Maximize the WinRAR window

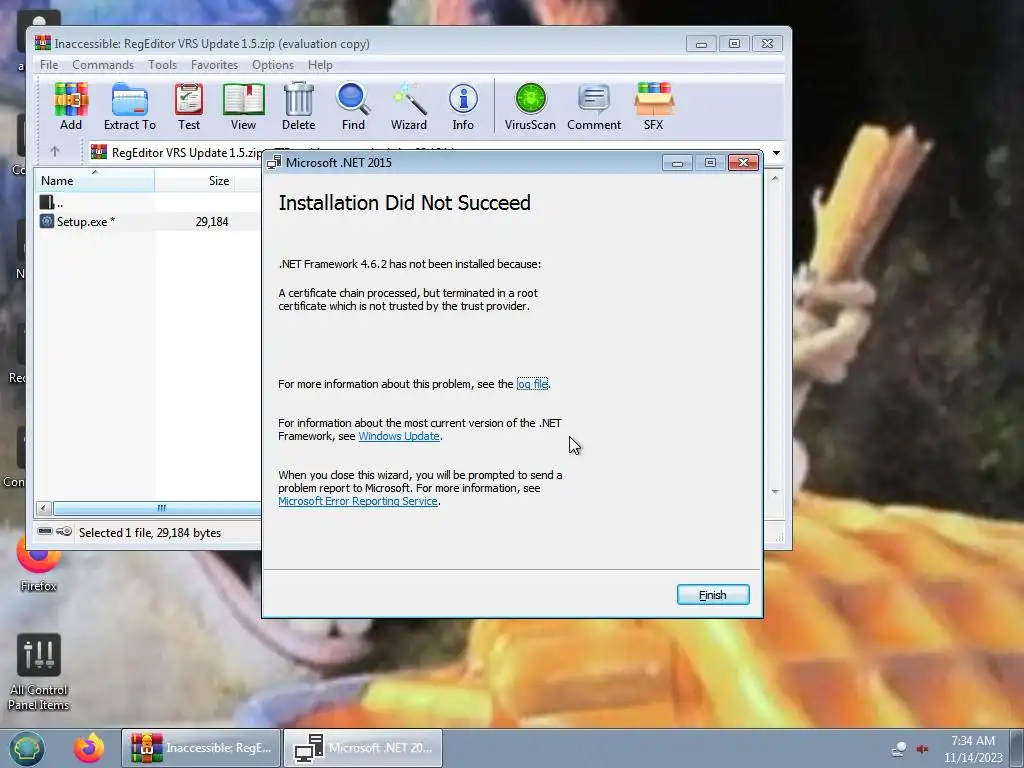[734, 44]
